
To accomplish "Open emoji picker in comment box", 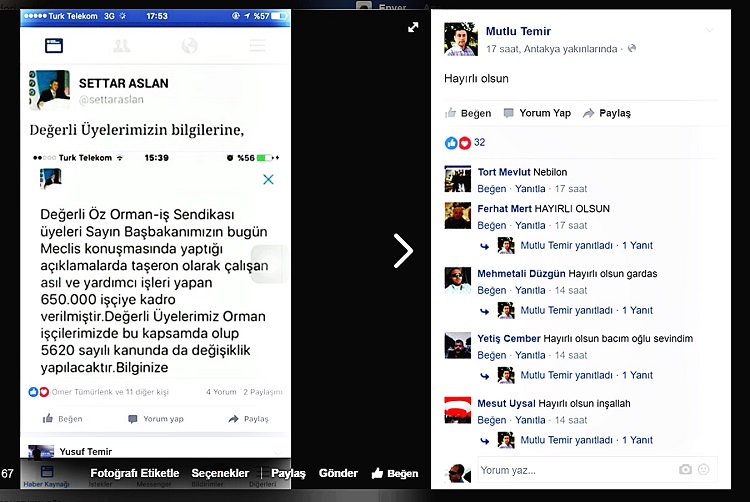I will [704, 469].
